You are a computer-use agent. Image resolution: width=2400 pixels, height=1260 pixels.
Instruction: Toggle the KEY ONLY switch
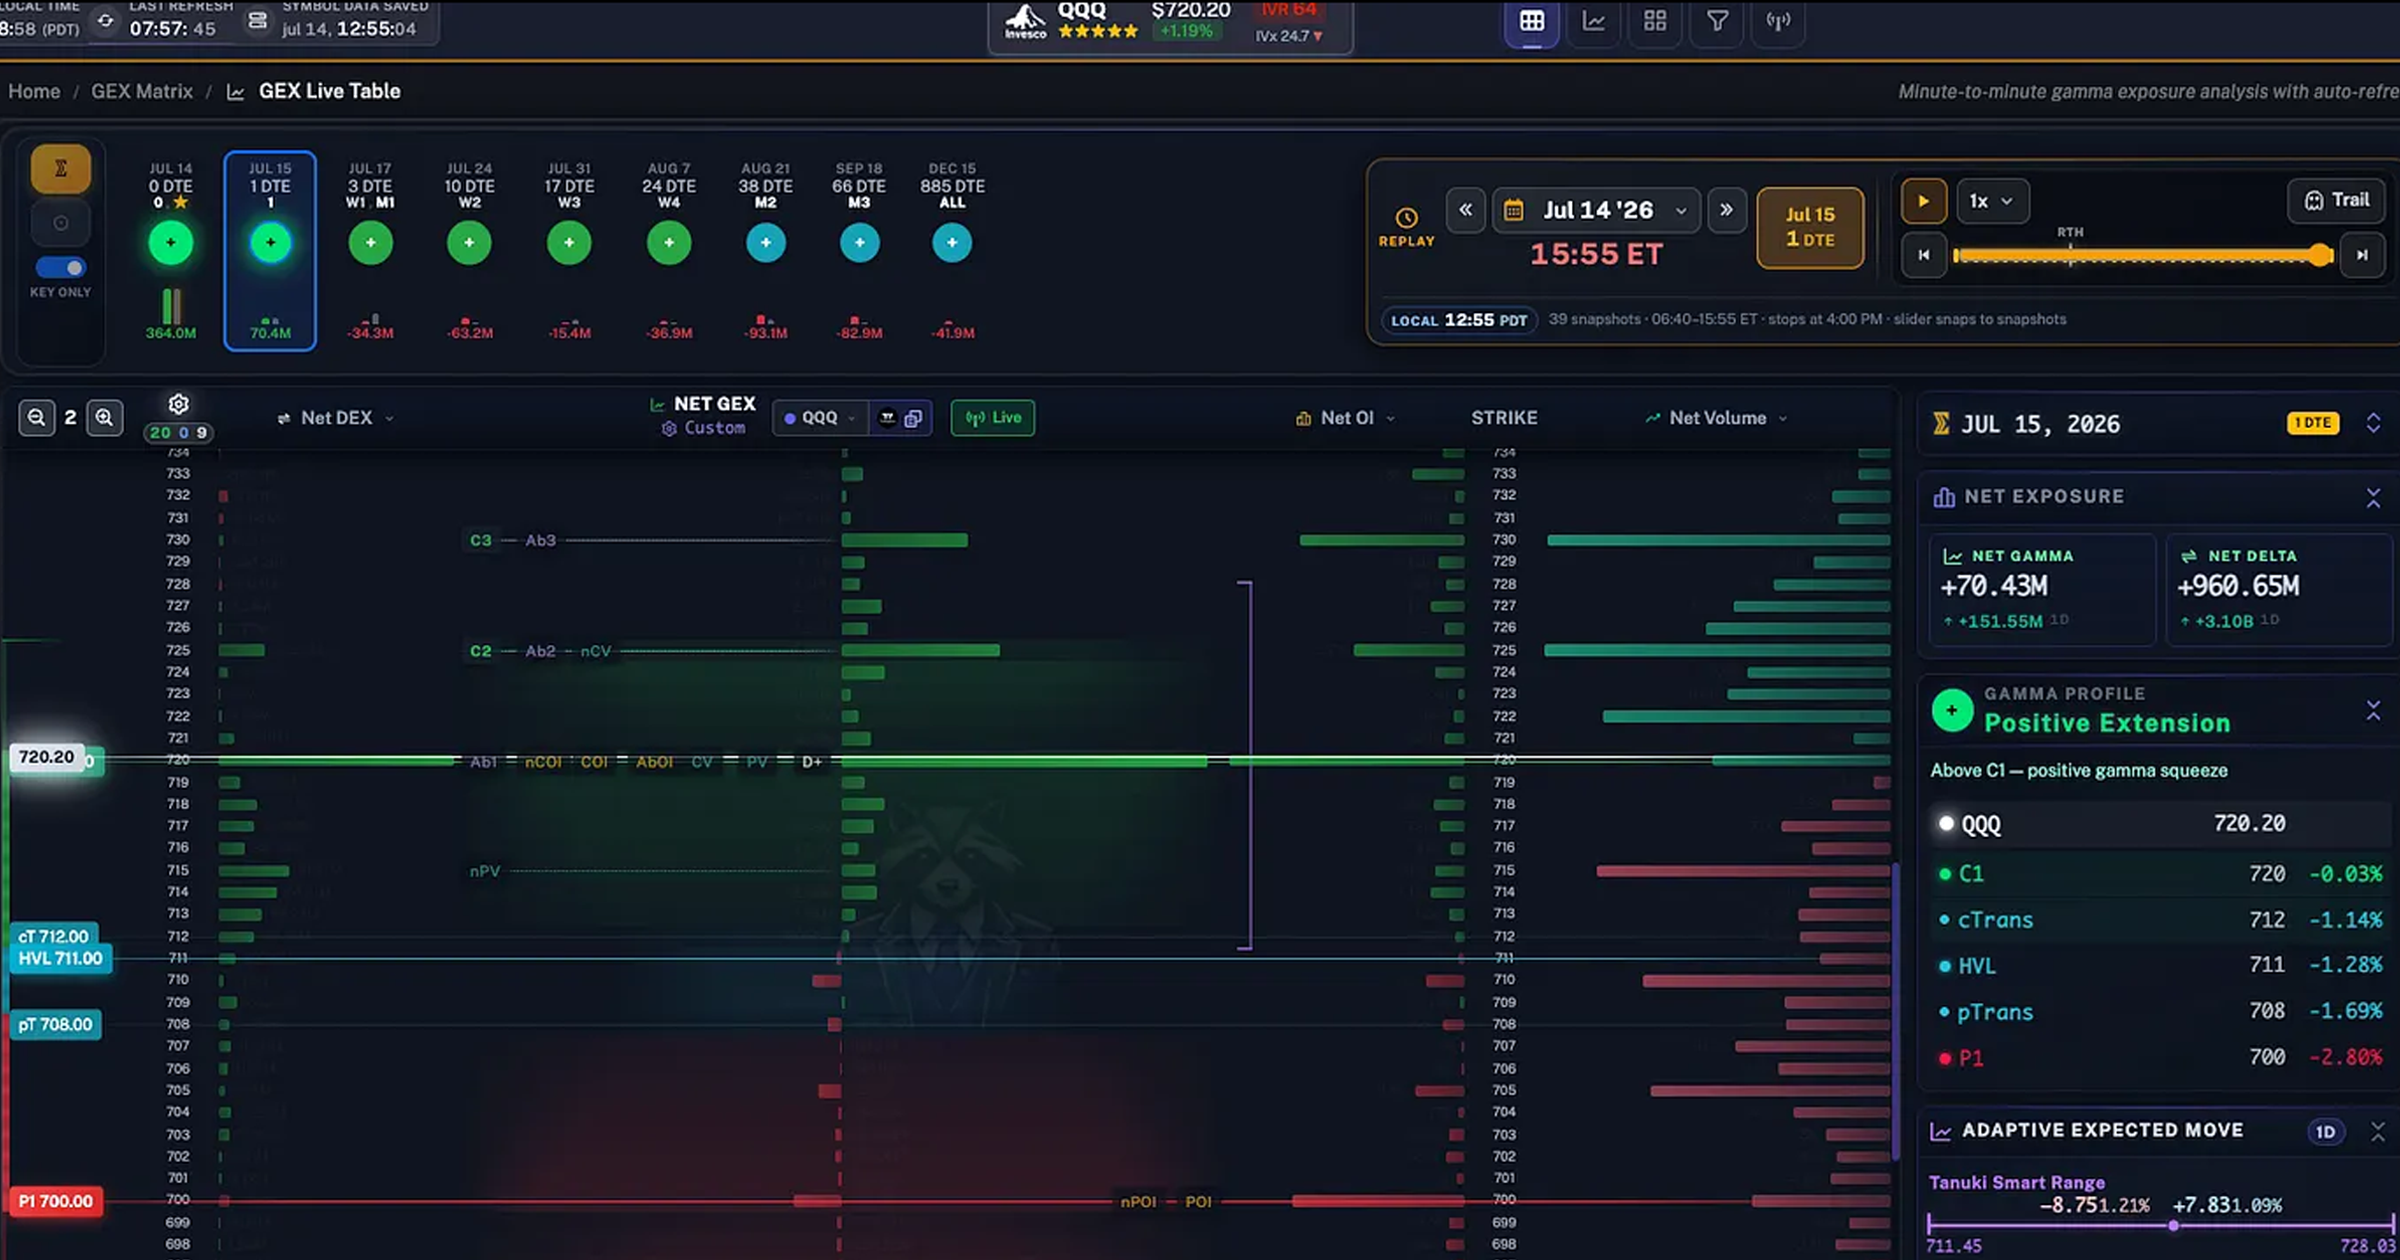[61, 267]
